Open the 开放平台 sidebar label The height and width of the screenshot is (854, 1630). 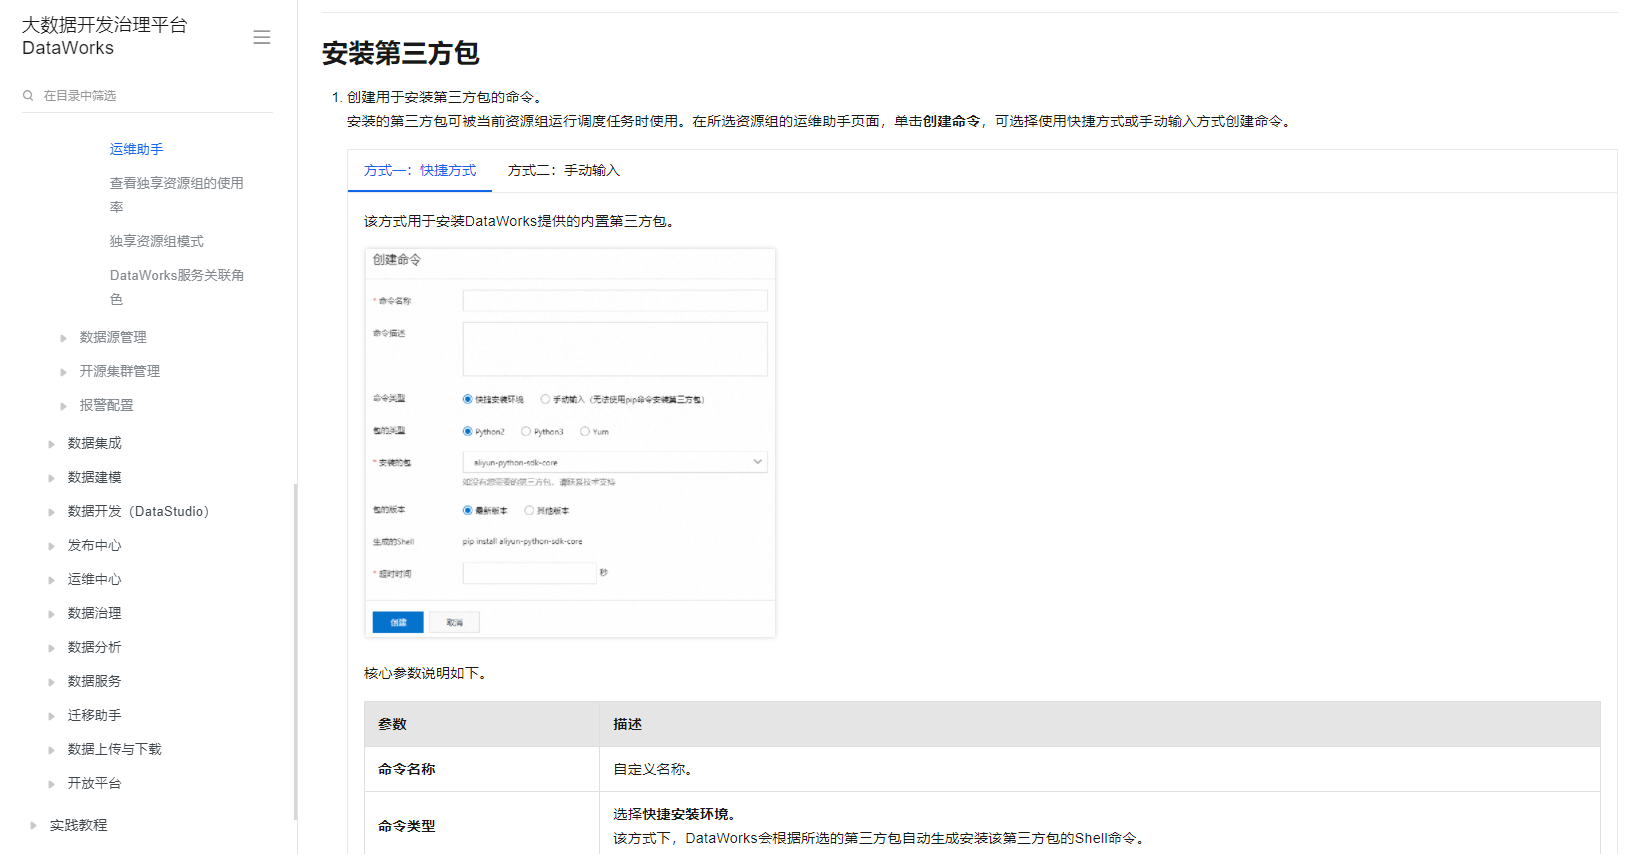(95, 783)
